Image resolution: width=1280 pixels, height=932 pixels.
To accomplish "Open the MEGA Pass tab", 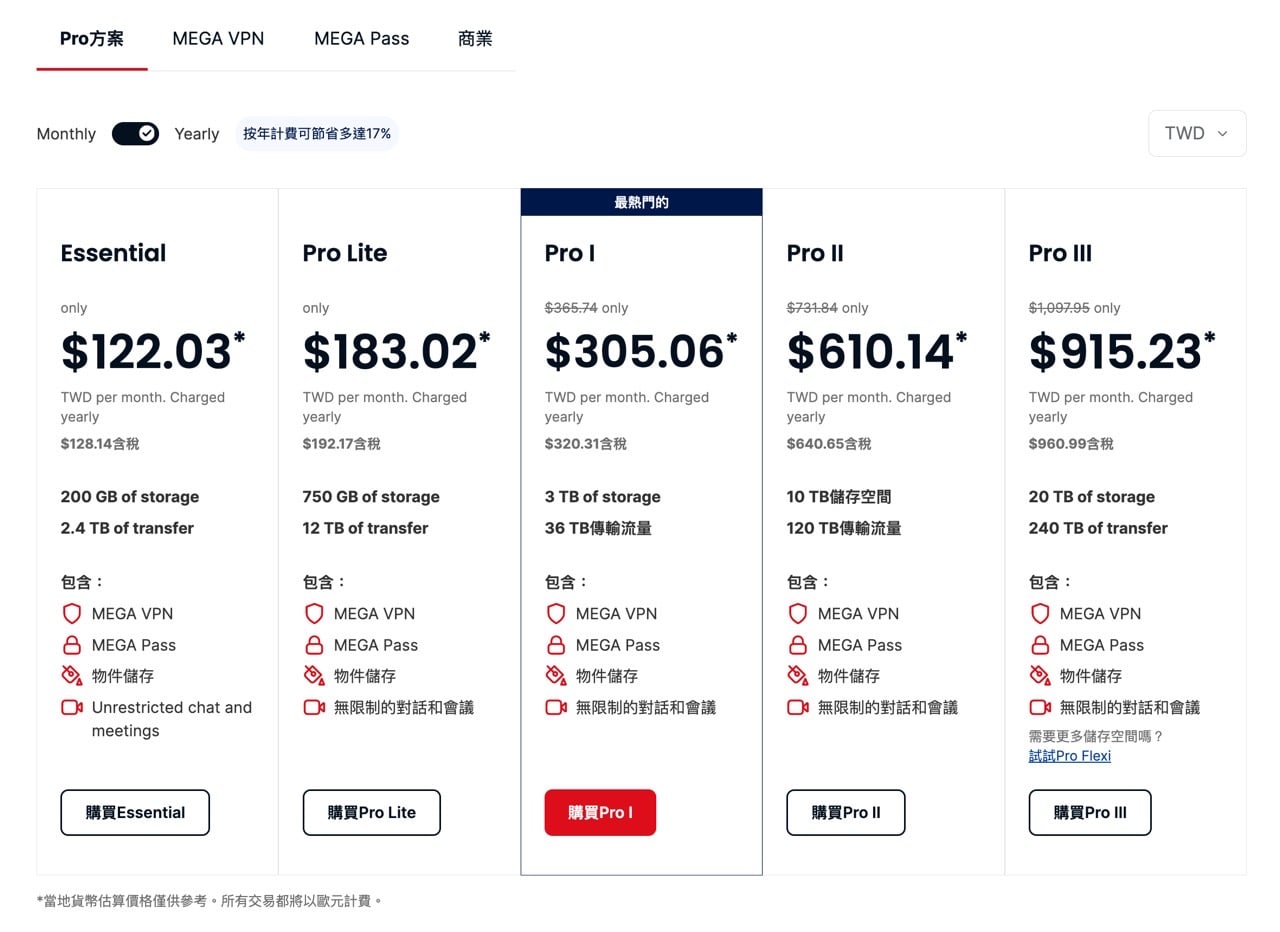I will [x=361, y=39].
